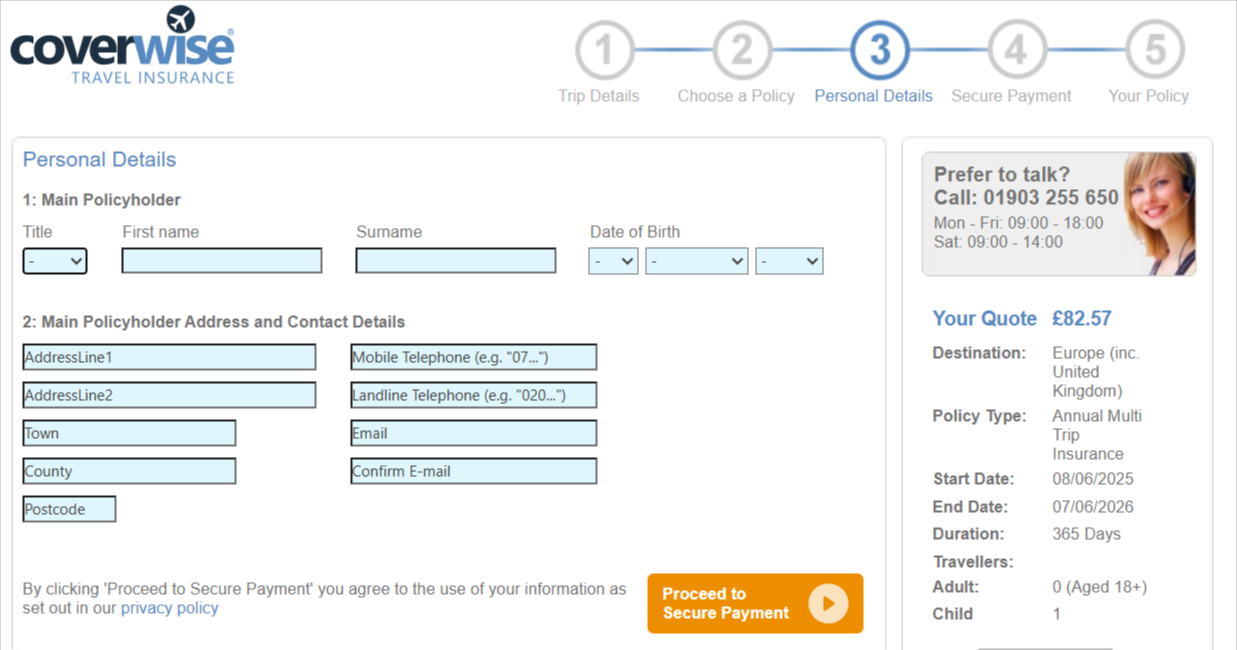Screen dimensions: 1237x650
Task: Go to step 2 Choose a Policy circle
Action: (x=742, y=50)
